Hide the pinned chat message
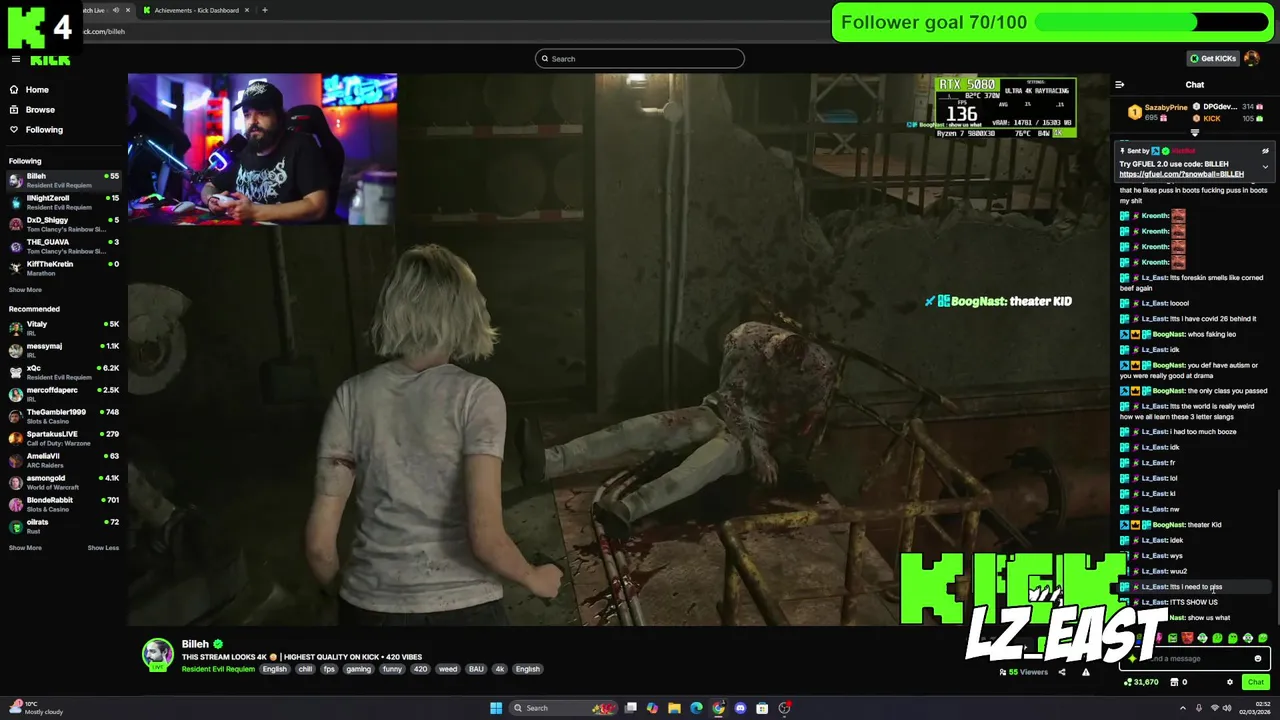The height and width of the screenshot is (720, 1280). tap(1265, 151)
